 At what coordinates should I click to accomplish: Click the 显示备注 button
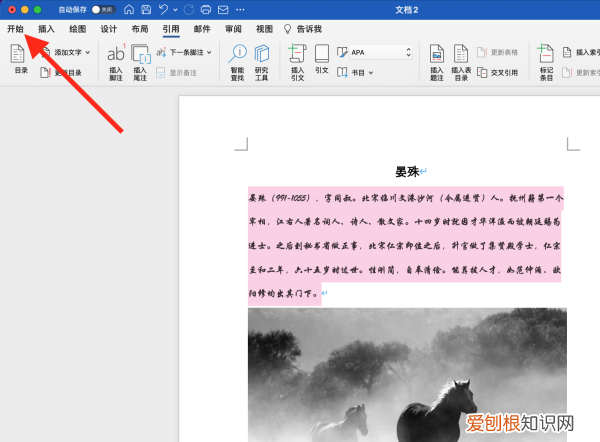(176, 73)
